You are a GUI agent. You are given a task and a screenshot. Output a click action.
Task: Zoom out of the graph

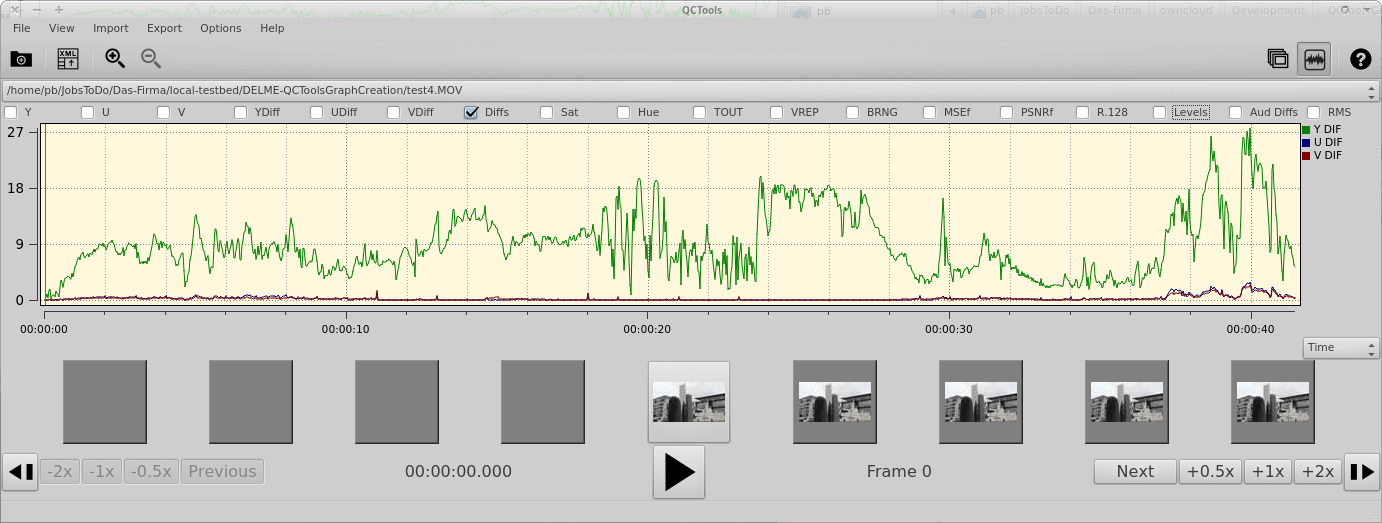coord(151,59)
